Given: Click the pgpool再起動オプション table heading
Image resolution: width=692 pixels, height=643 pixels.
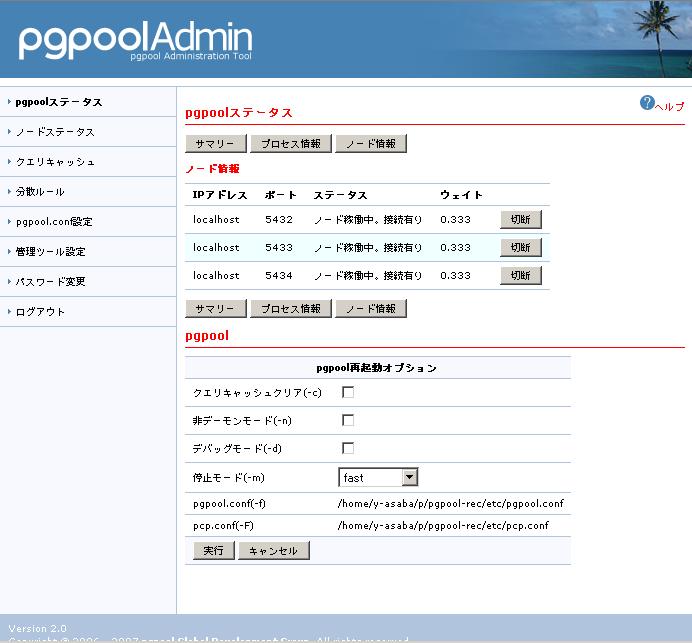Looking at the screenshot, I should point(376,368).
